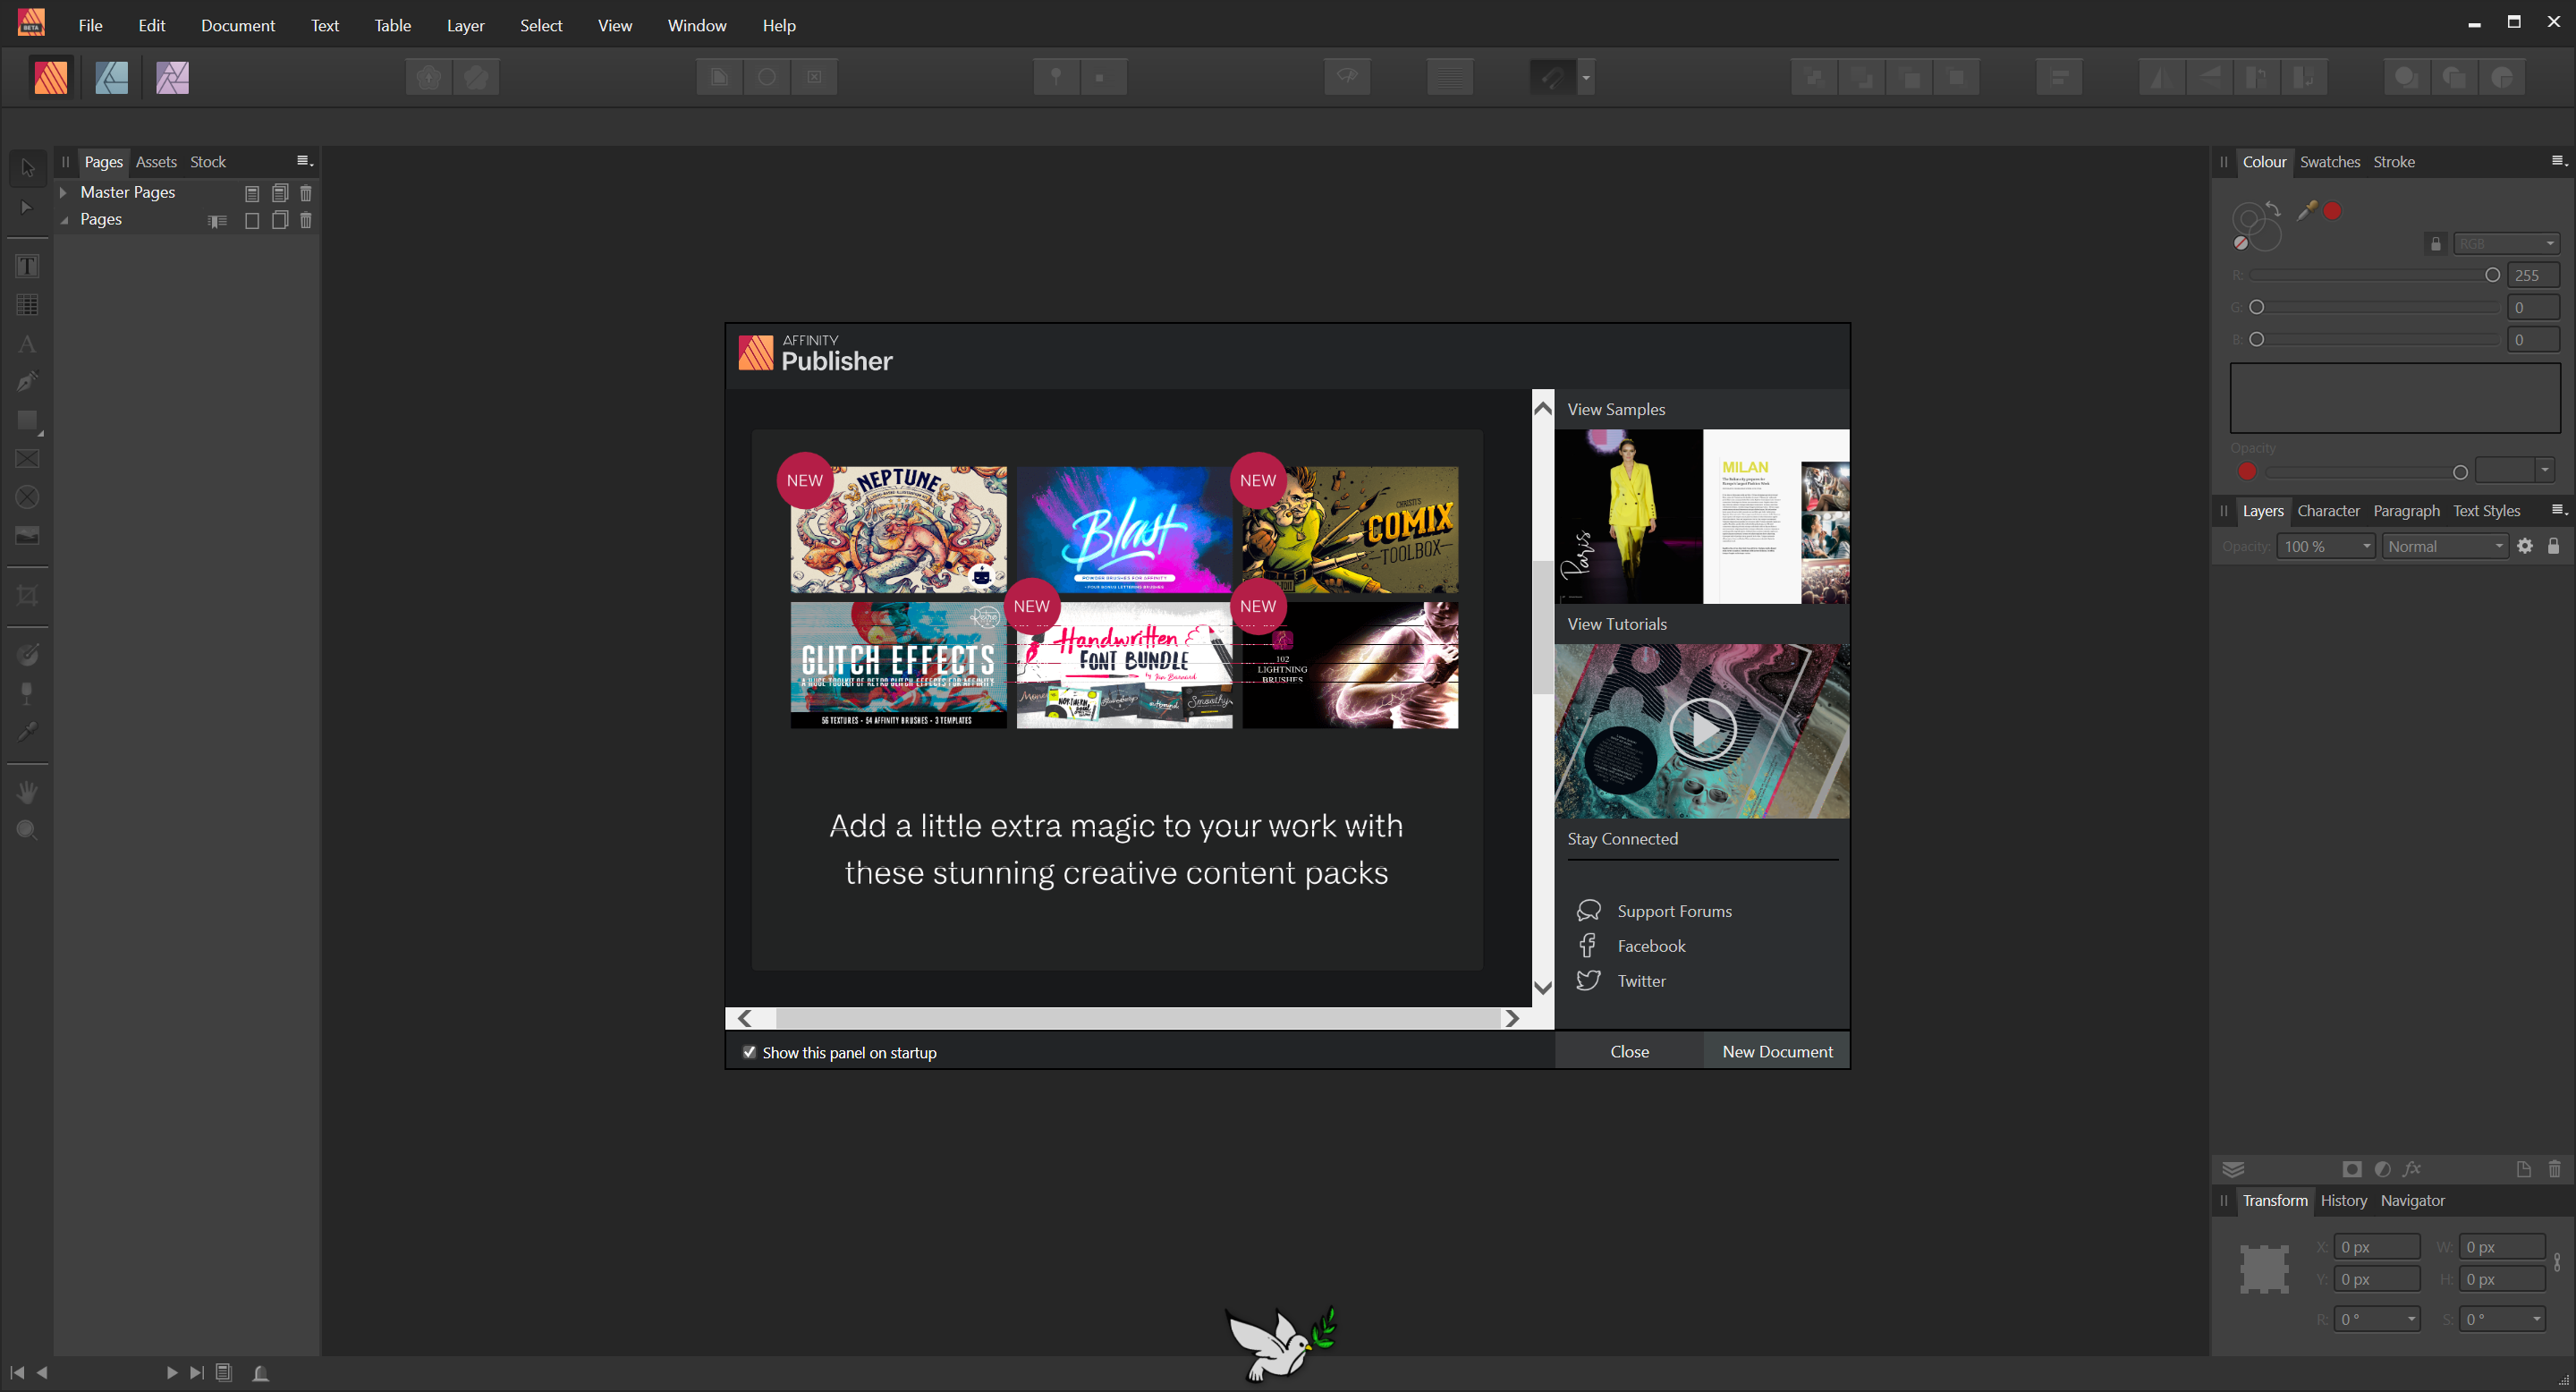Open the RGB colour model dropdown
Viewport: 2576px width, 1392px height.
[2506, 244]
